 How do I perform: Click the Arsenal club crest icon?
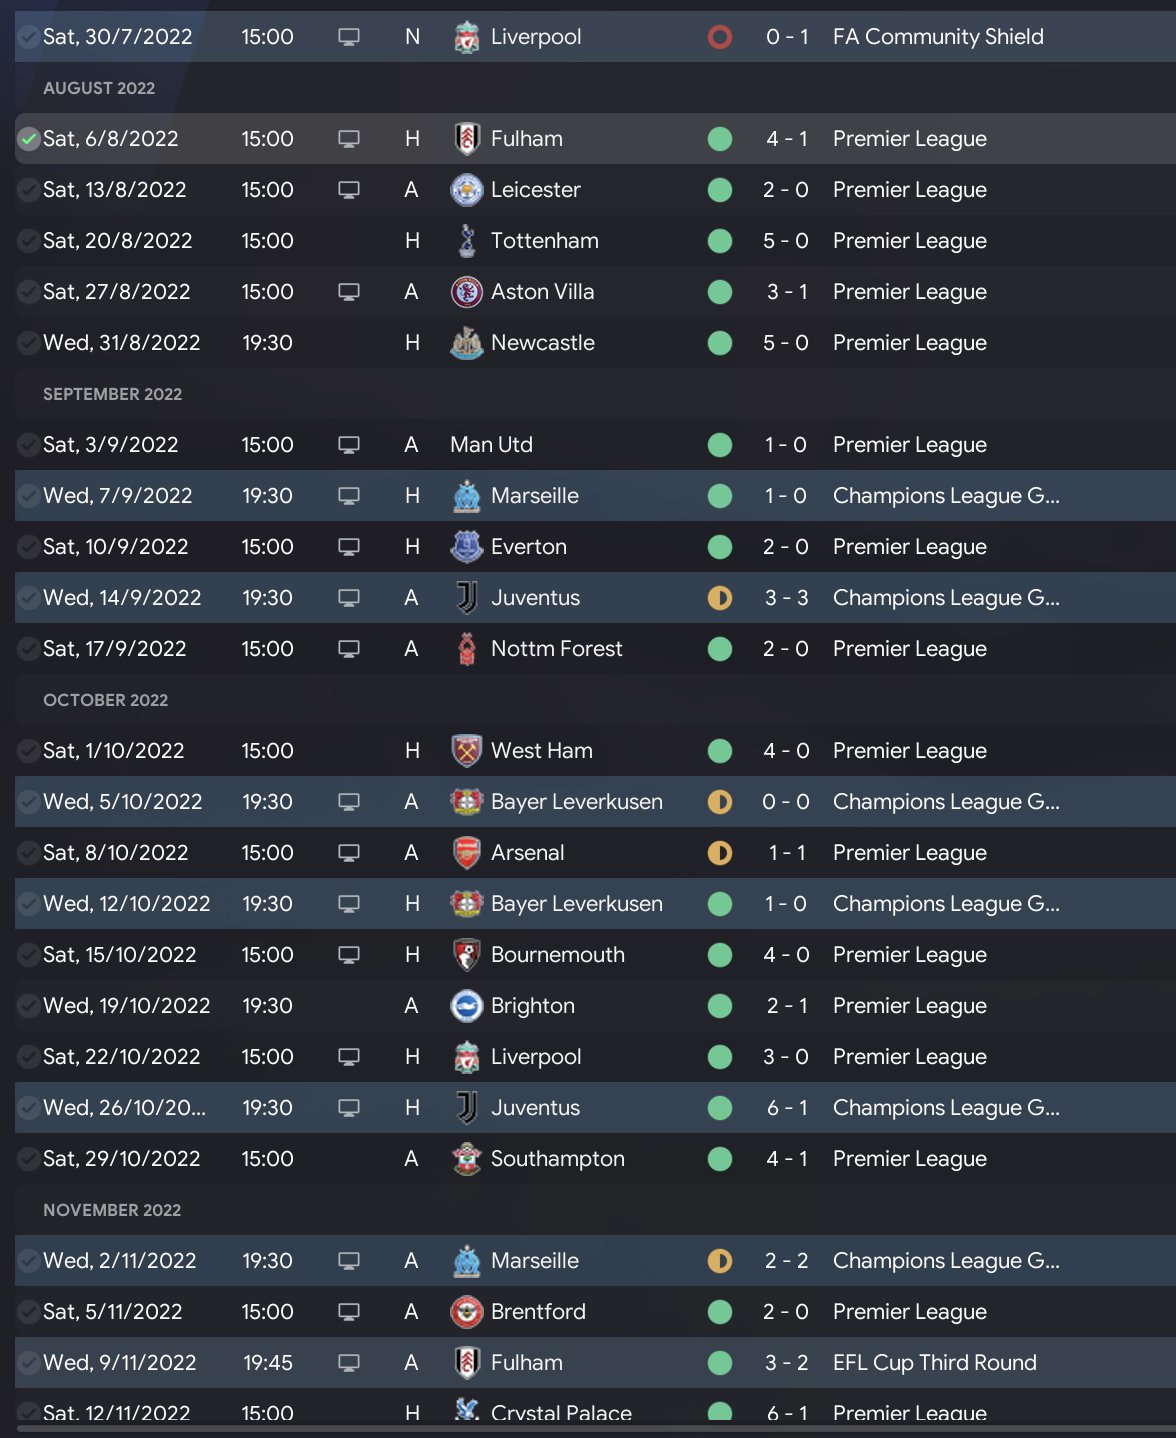pyautogui.click(x=466, y=853)
